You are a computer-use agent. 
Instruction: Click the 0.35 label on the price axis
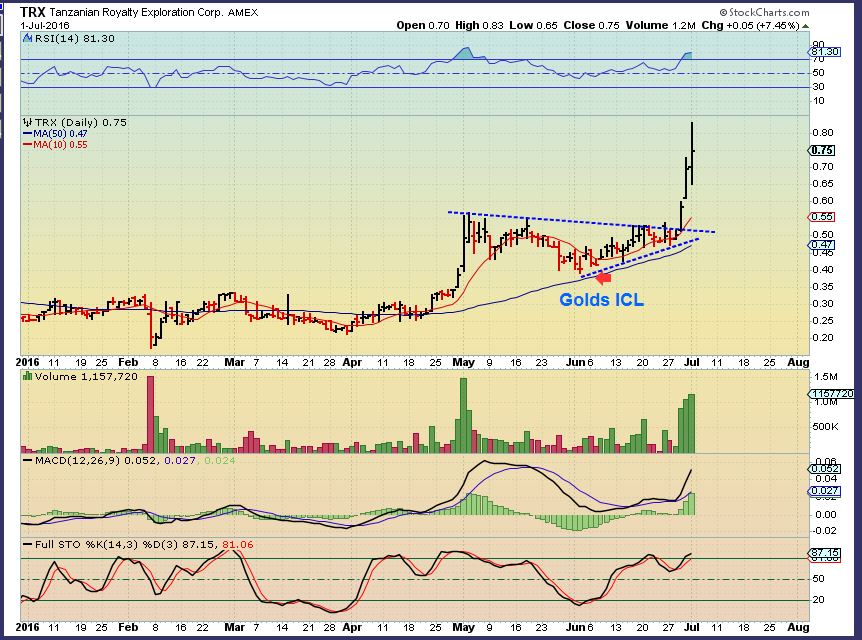822,286
